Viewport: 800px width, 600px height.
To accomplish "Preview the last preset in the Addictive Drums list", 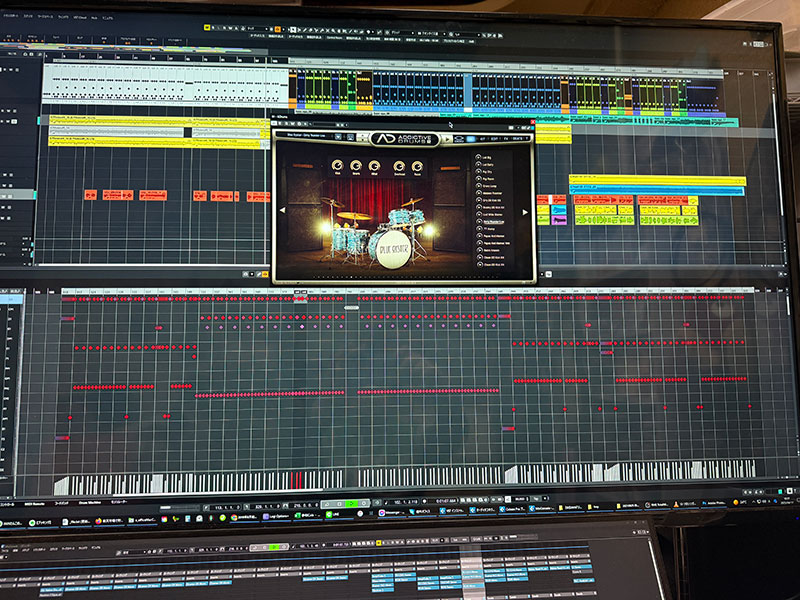I will (x=479, y=265).
